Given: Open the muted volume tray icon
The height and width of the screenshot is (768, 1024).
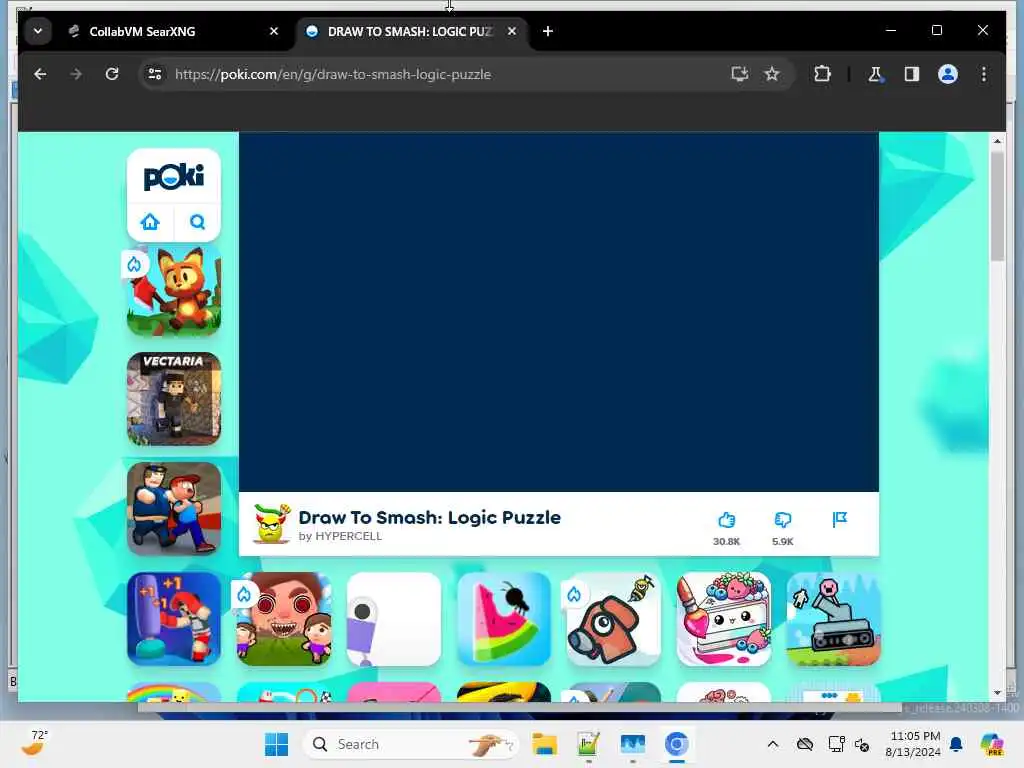Looking at the screenshot, I should pyautogui.click(x=862, y=744).
